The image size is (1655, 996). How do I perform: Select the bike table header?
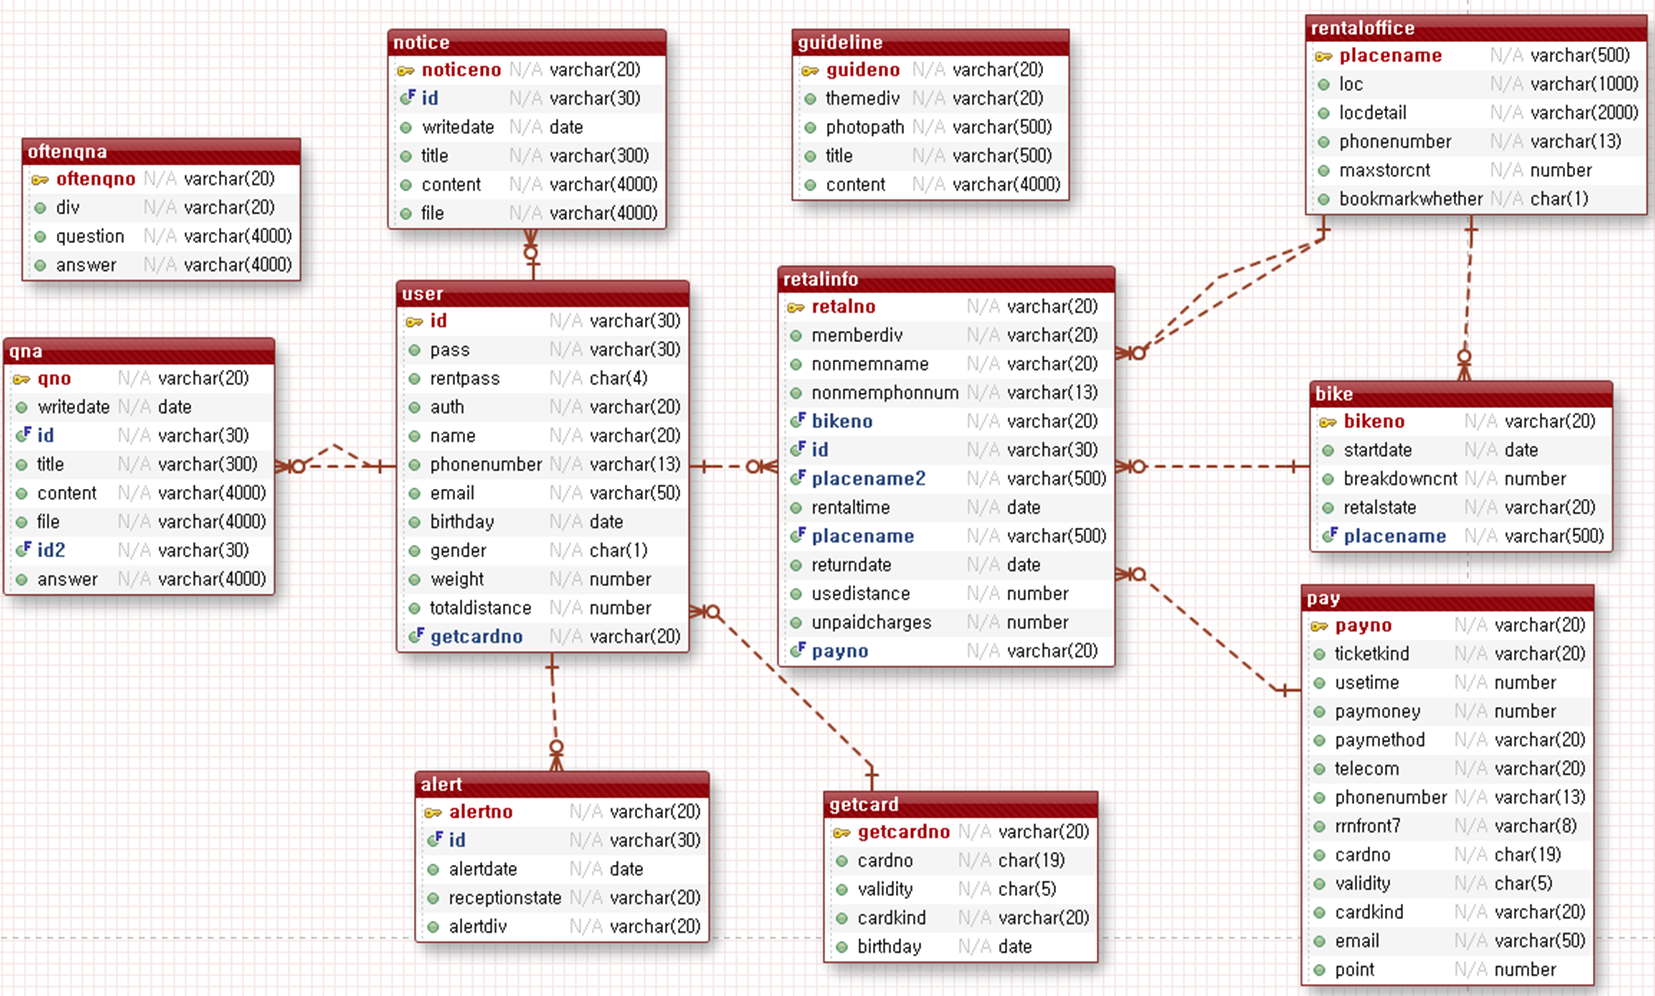[1461, 394]
